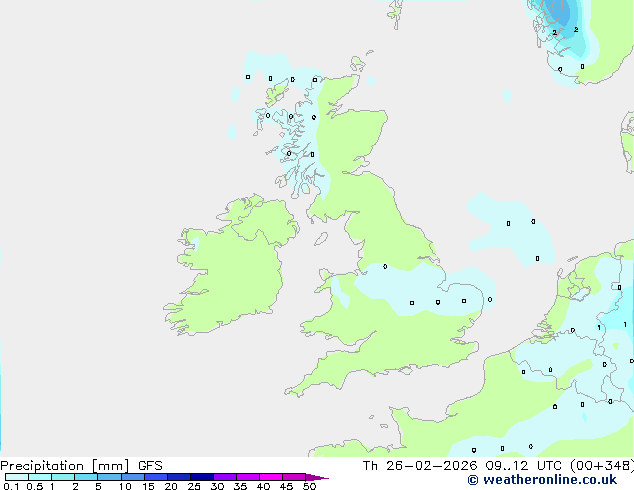Click the legend label '35'

[240, 486]
